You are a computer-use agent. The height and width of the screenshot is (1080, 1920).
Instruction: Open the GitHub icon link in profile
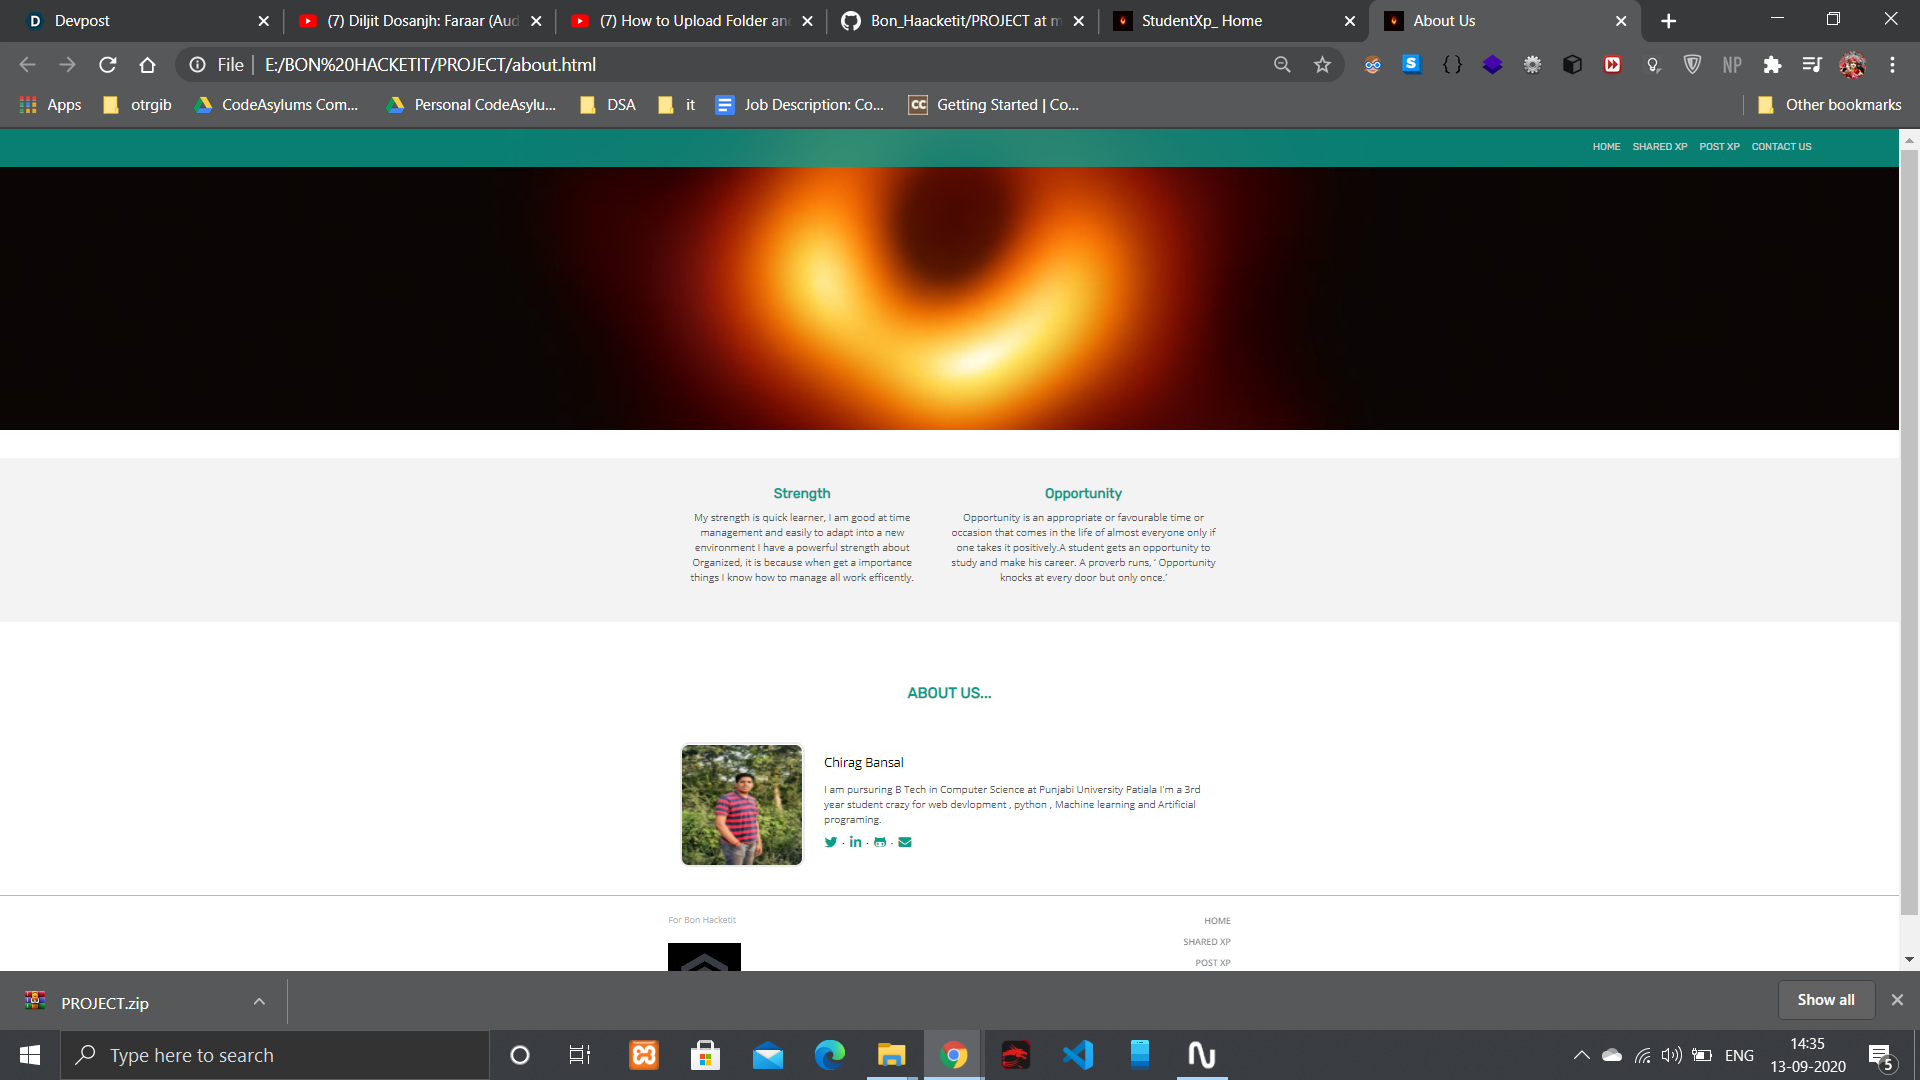pos(880,842)
